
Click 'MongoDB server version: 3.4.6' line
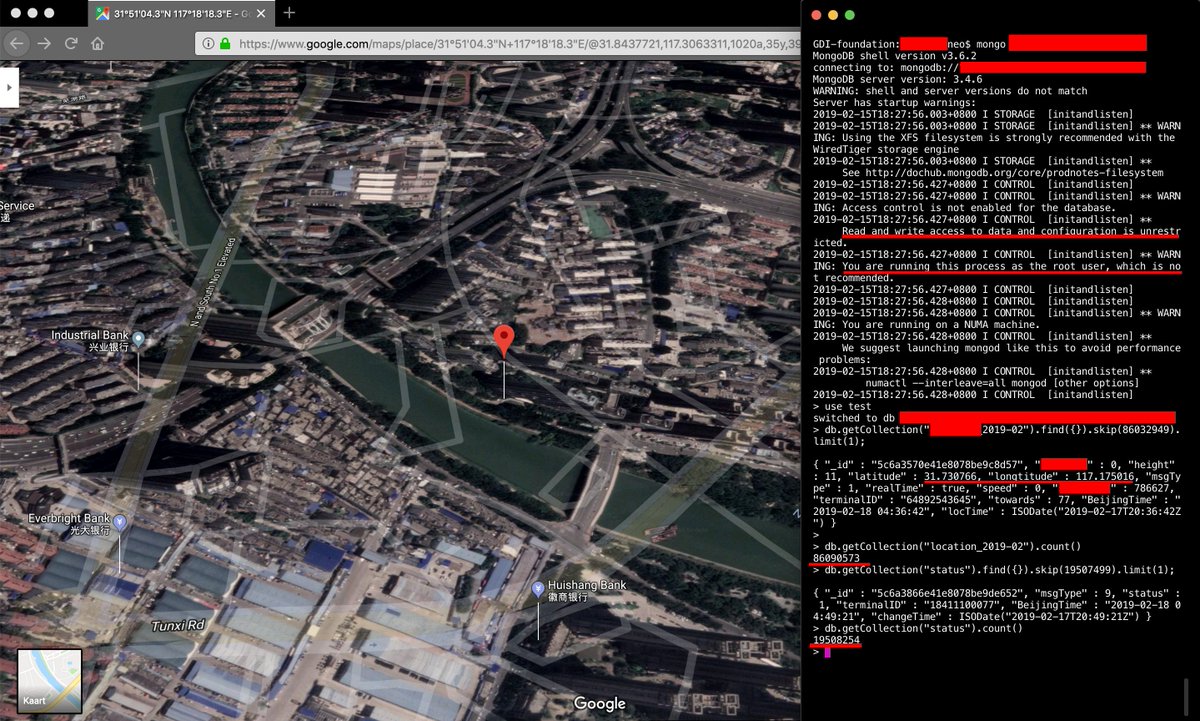click(x=897, y=79)
